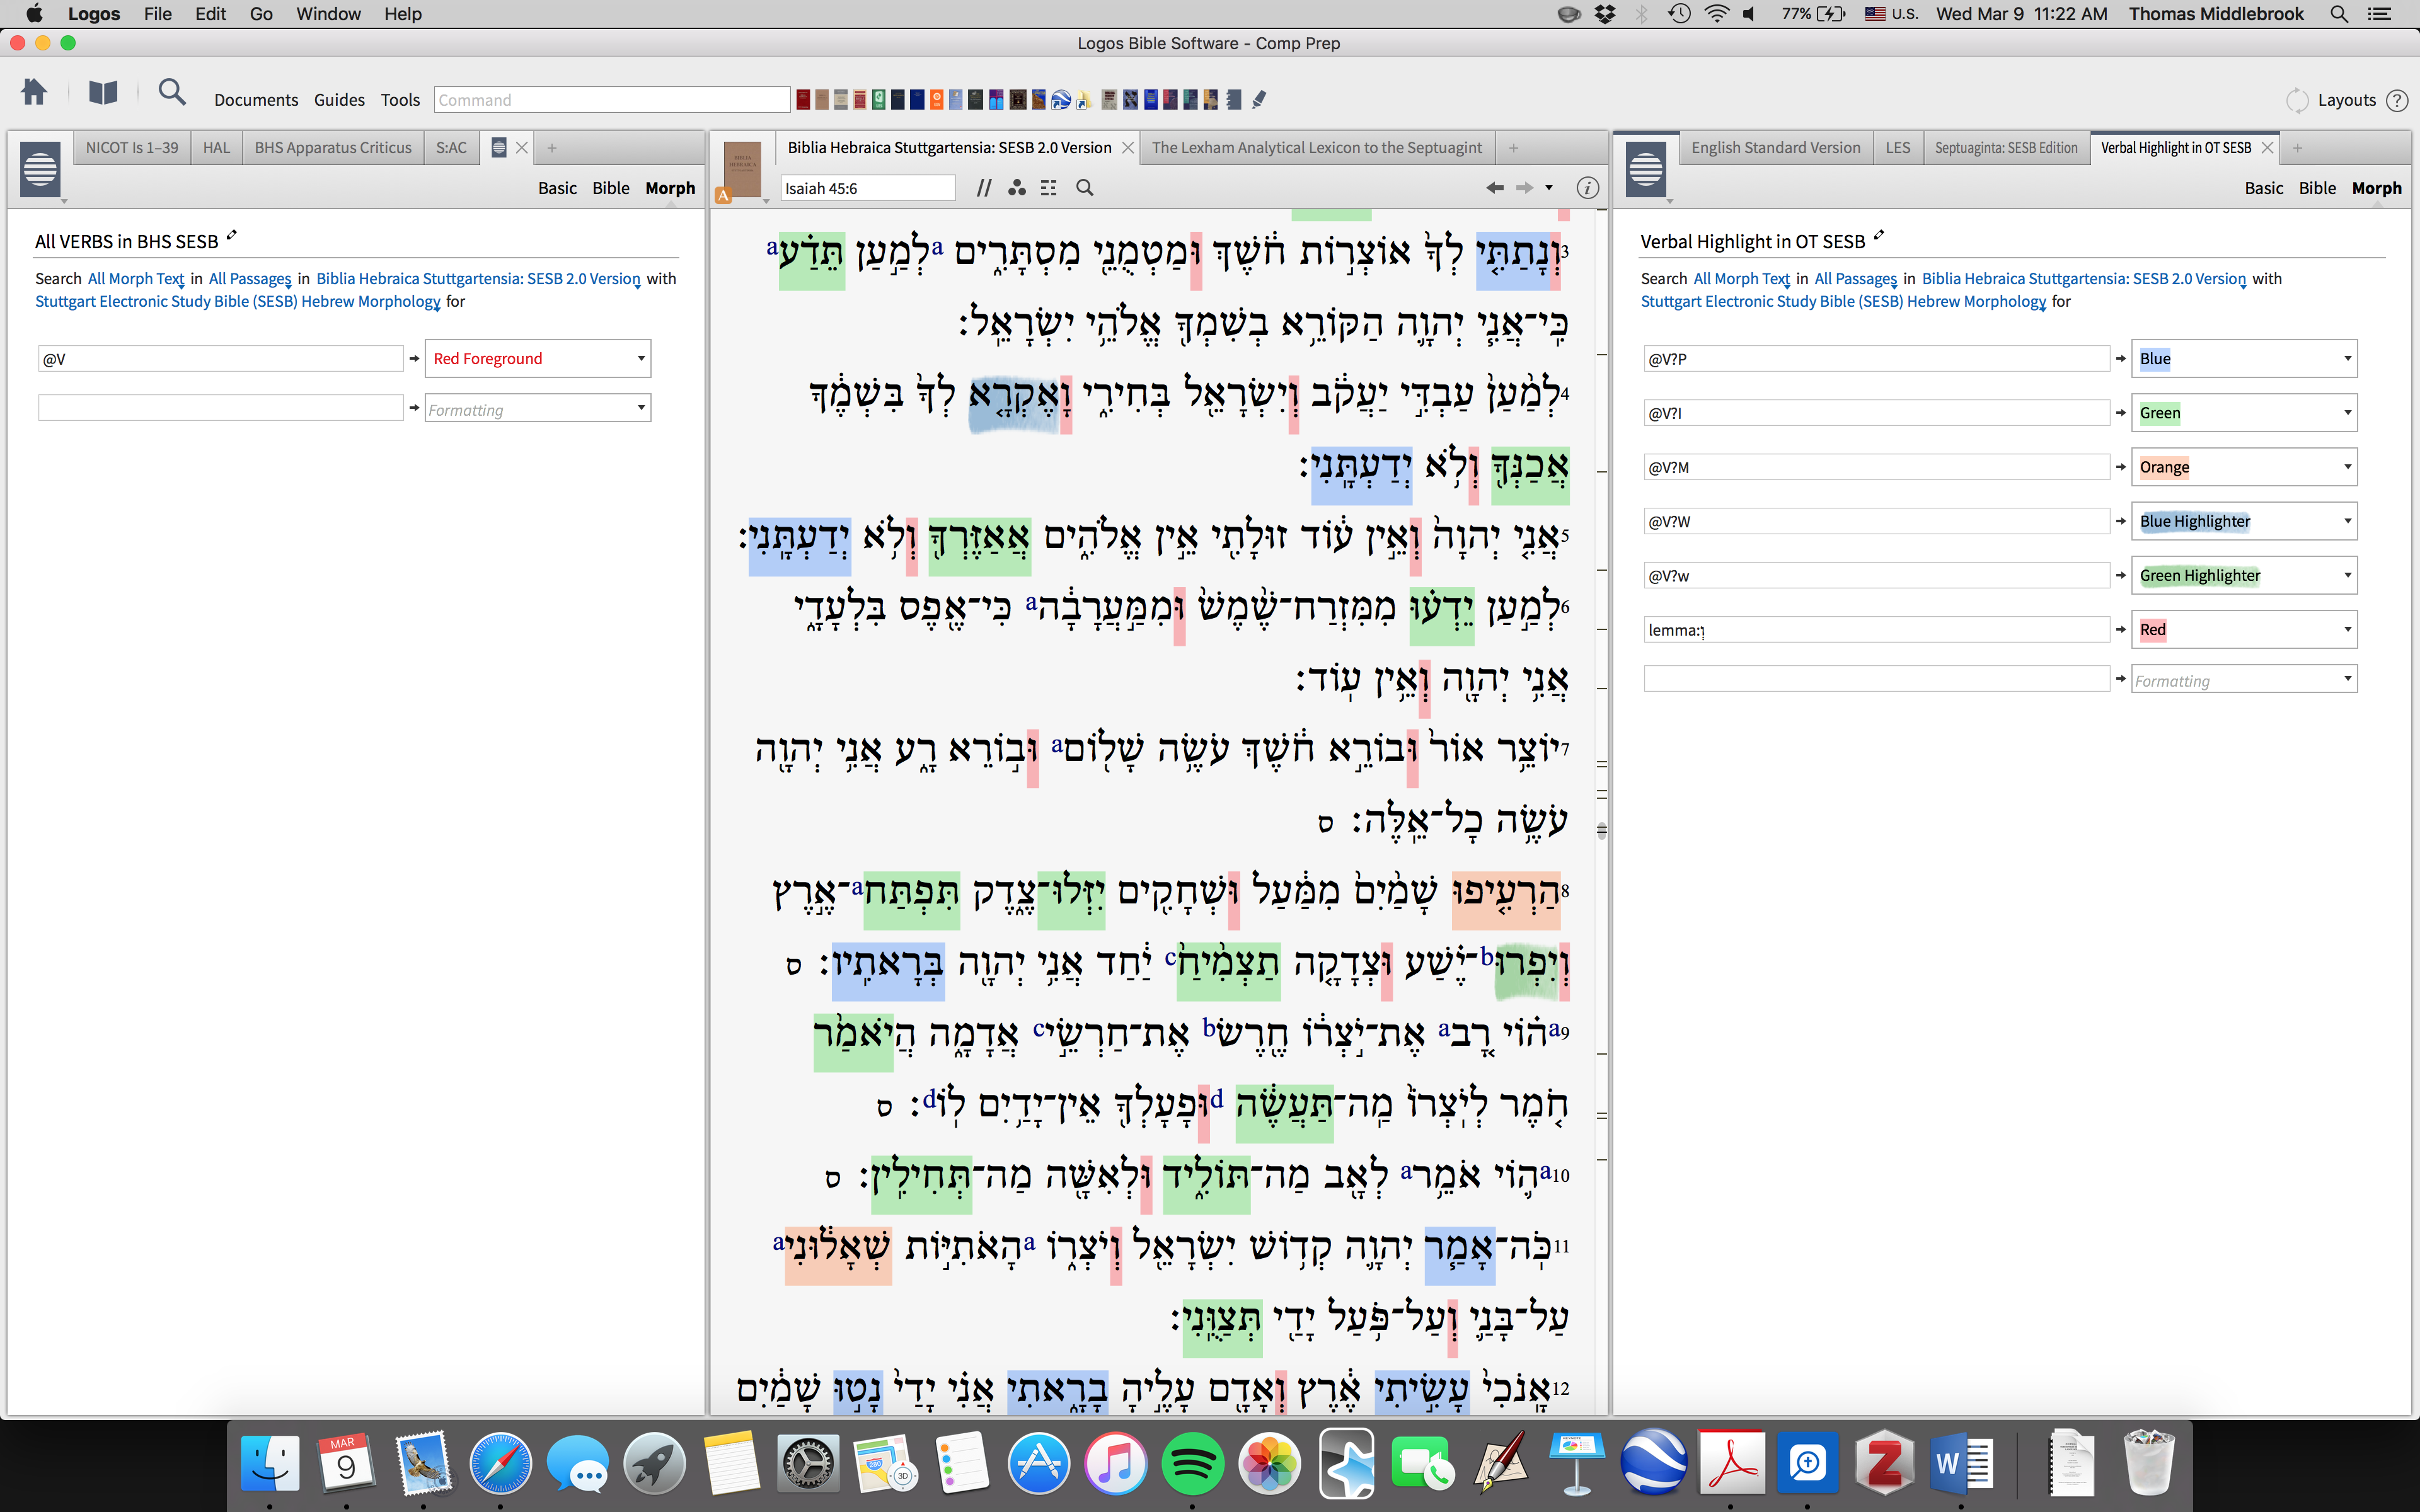Click All Passages link in right panel
Image resolution: width=2420 pixels, height=1512 pixels.
[x=1856, y=279]
